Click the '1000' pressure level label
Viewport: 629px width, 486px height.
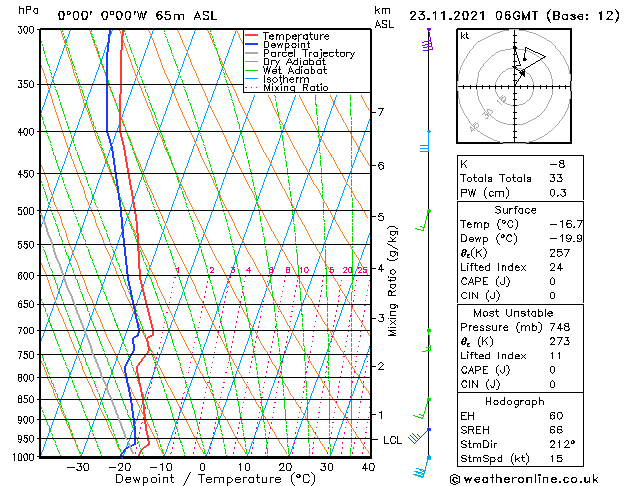(24, 457)
